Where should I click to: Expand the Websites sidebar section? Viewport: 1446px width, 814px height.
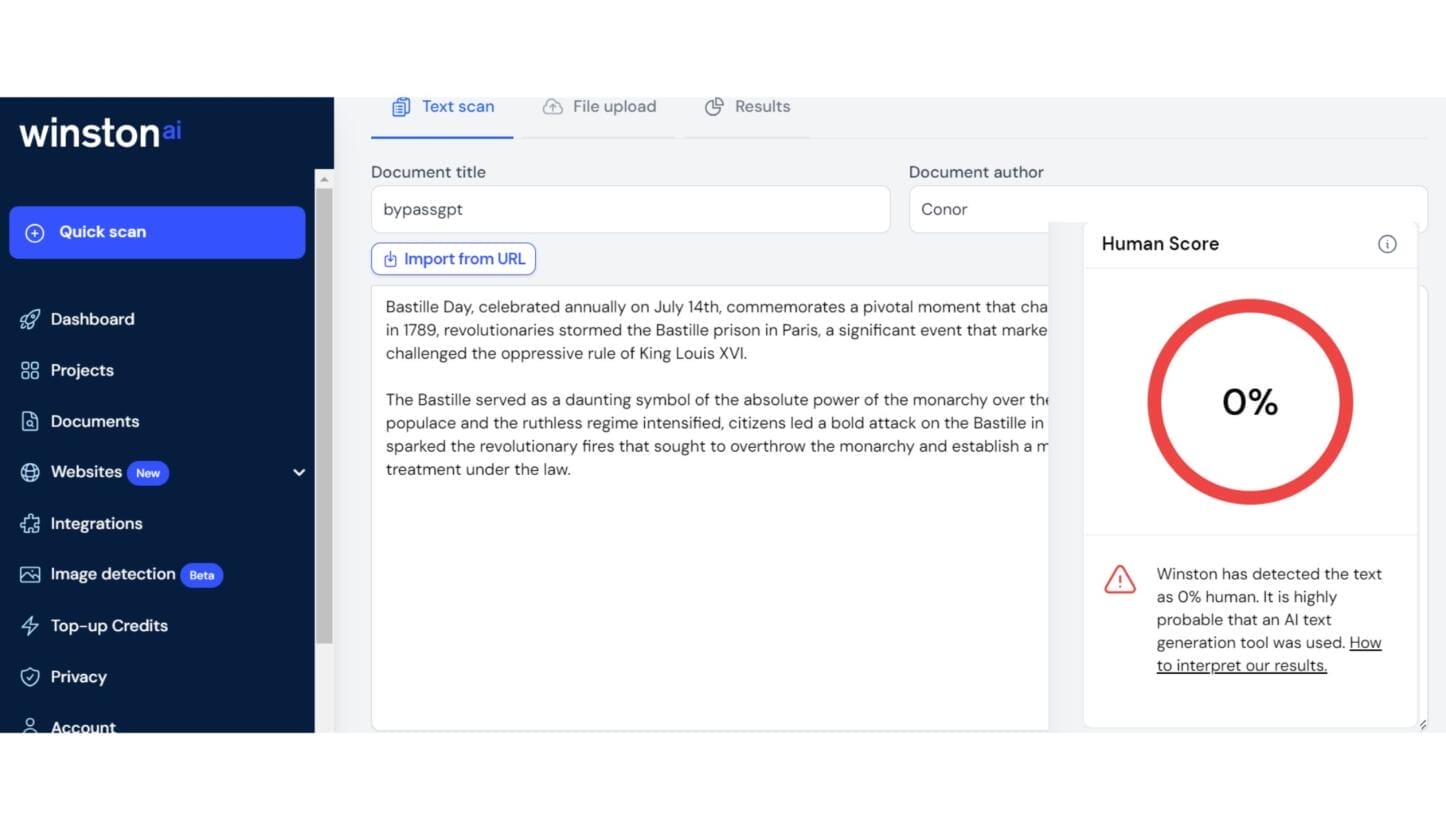pos(298,472)
